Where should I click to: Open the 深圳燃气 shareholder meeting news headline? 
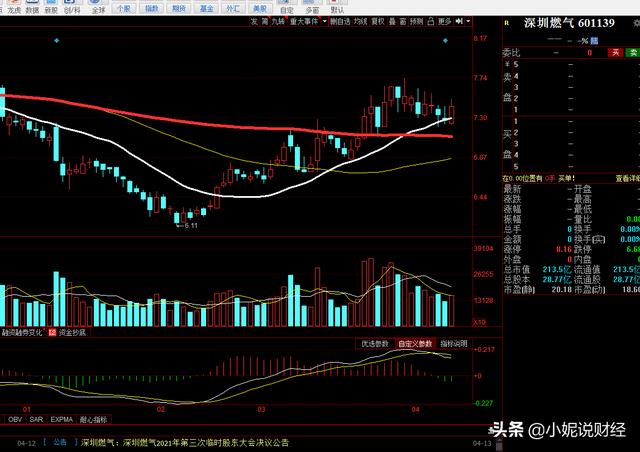coord(185,442)
